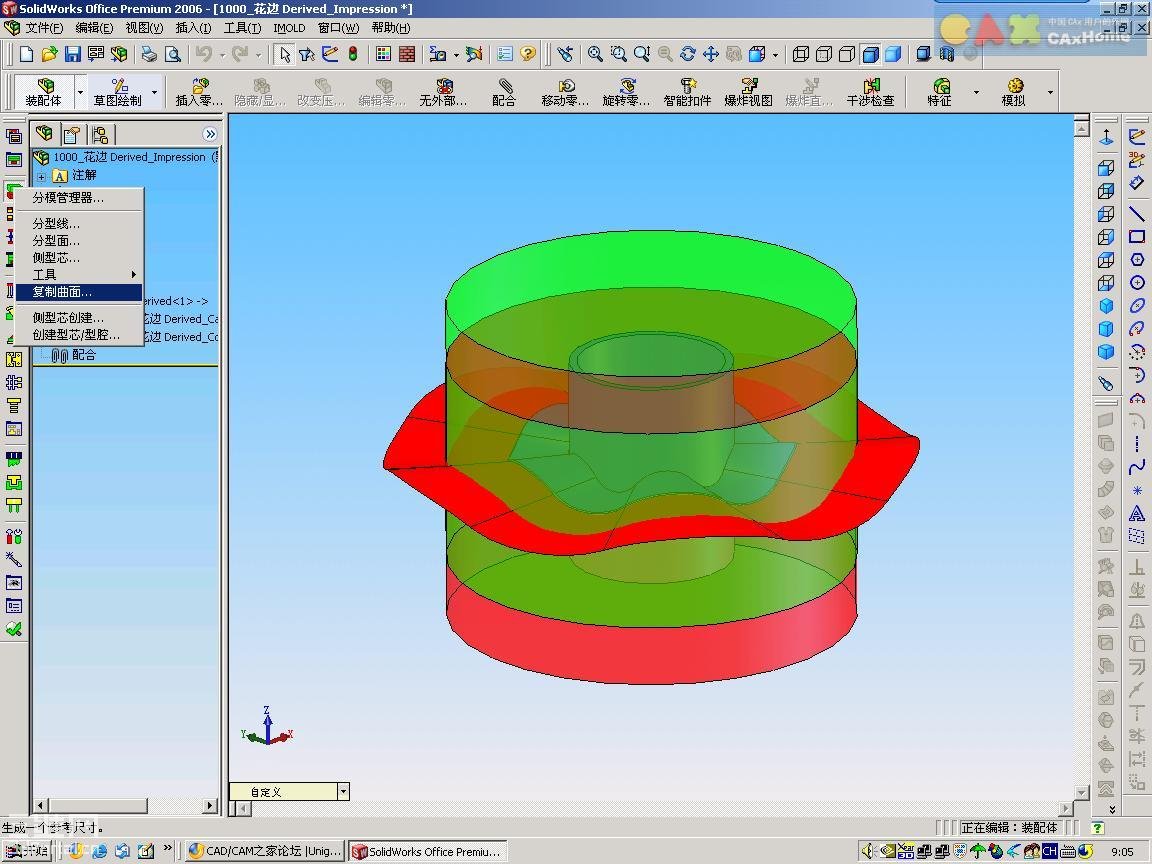Viewport: 1152px width, 864px height.
Task: Select the 配合 mates tree item
Action: (x=73, y=355)
